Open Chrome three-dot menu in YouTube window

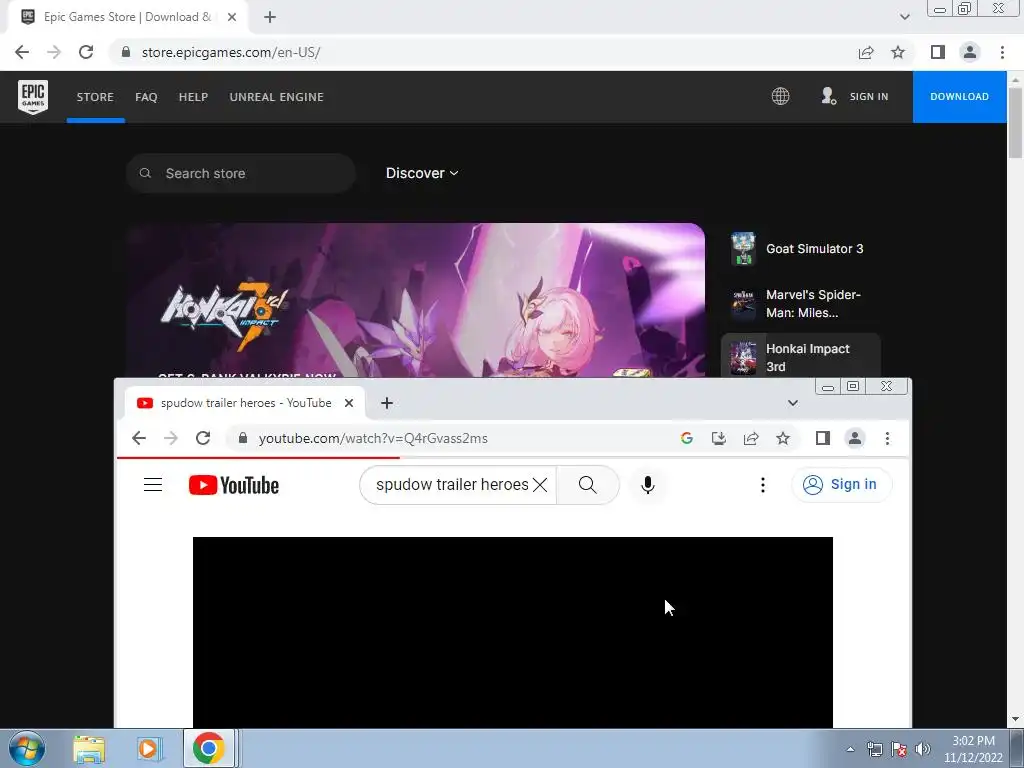pos(887,438)
